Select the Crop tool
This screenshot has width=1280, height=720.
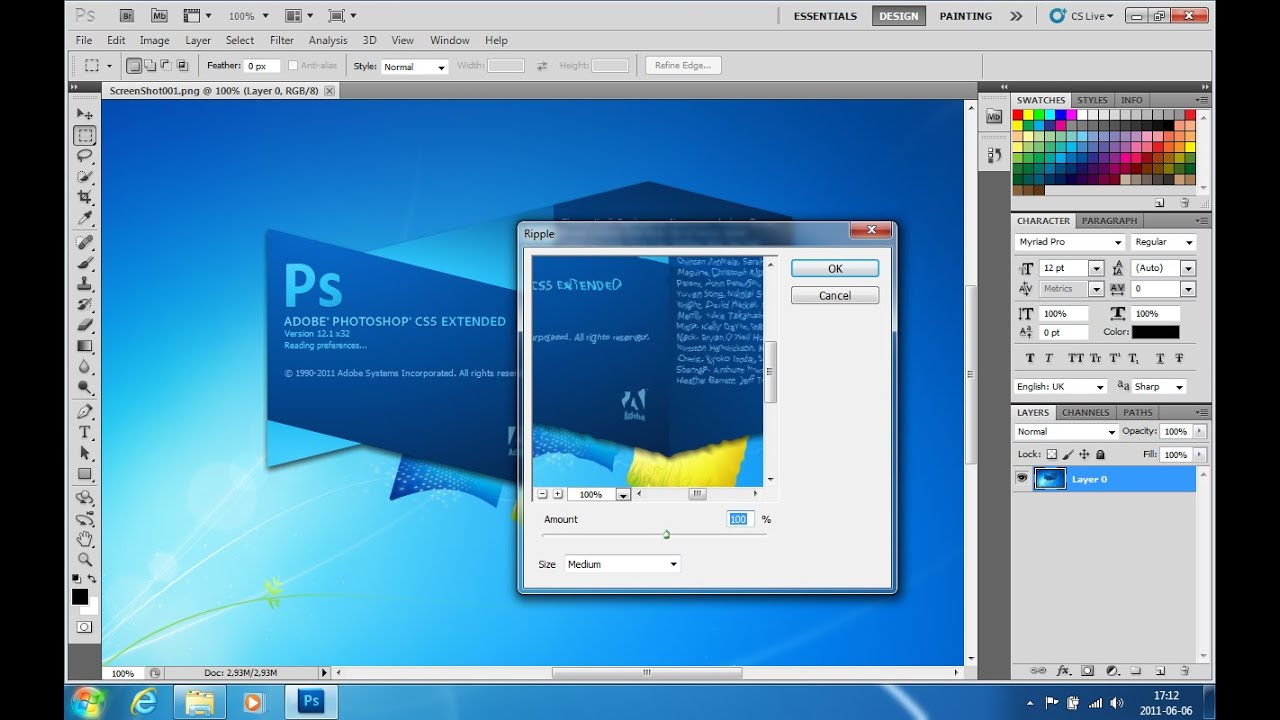pos(85,198)
